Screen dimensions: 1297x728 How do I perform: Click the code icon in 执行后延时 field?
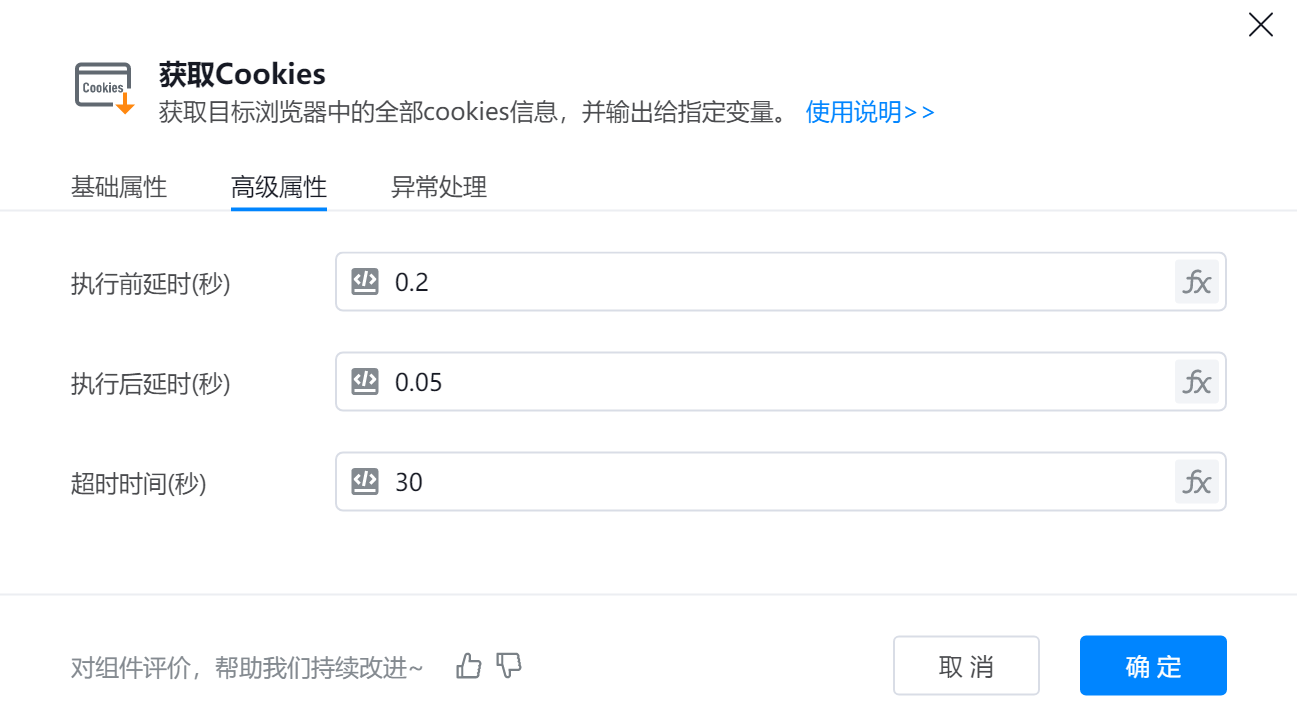point(365,382)
